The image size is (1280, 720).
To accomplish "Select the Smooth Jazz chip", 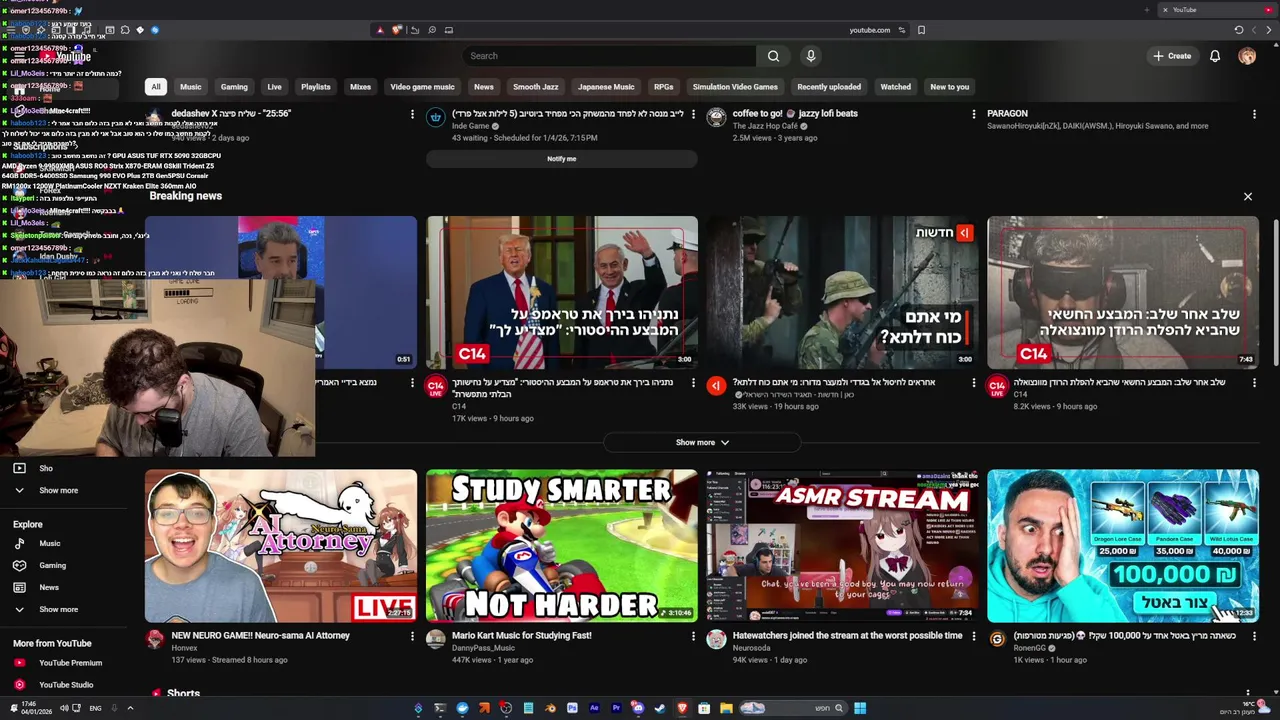I will click(x=535, y=87).
